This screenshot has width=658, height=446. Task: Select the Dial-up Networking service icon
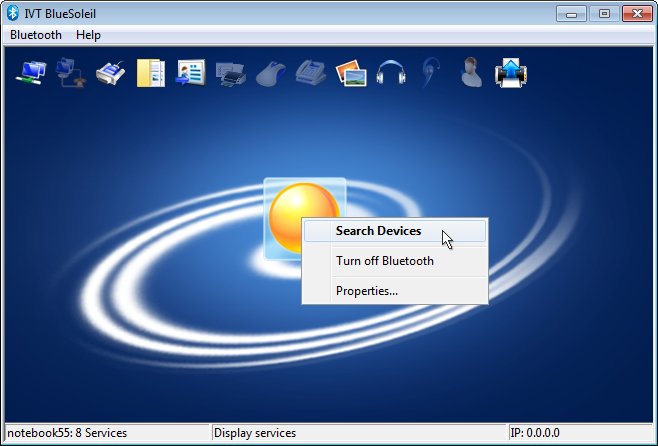coord(70,73)
